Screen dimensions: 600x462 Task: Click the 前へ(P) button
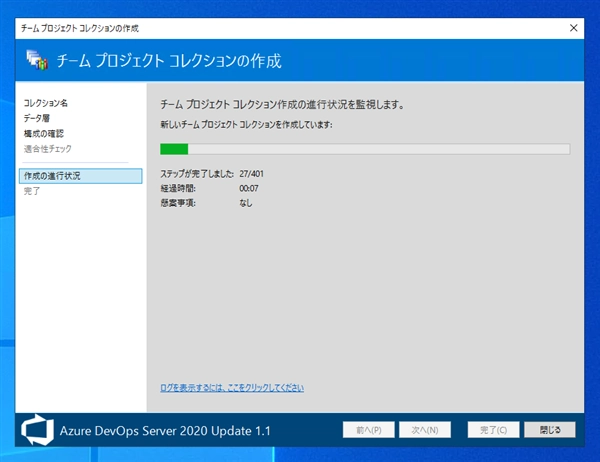368,430
